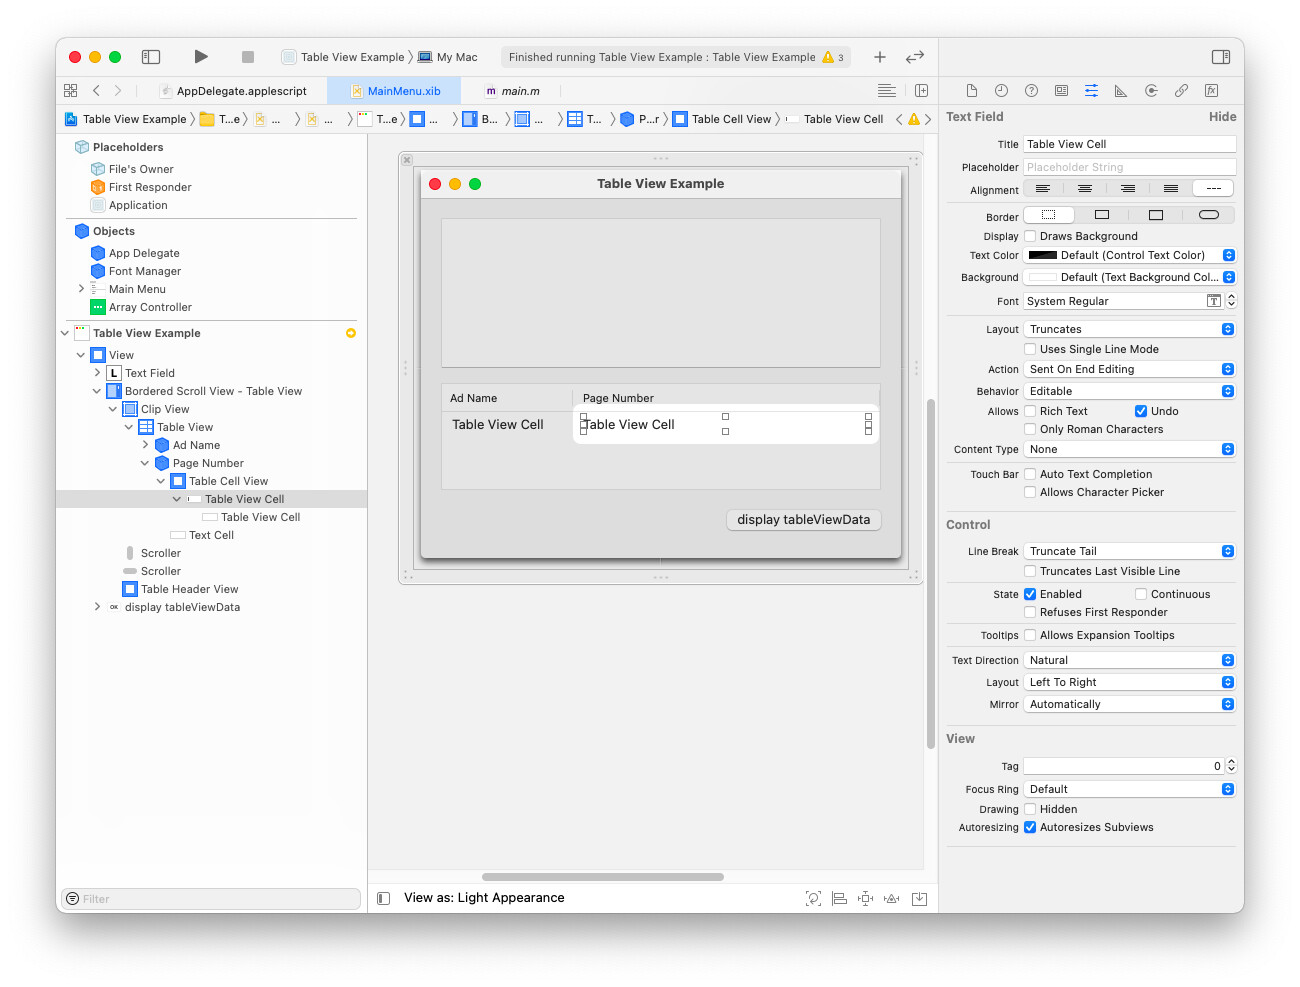1300x987 pixels.
Task: Switch to AppDelegate.applescript tab
Action: click(232, 91)
